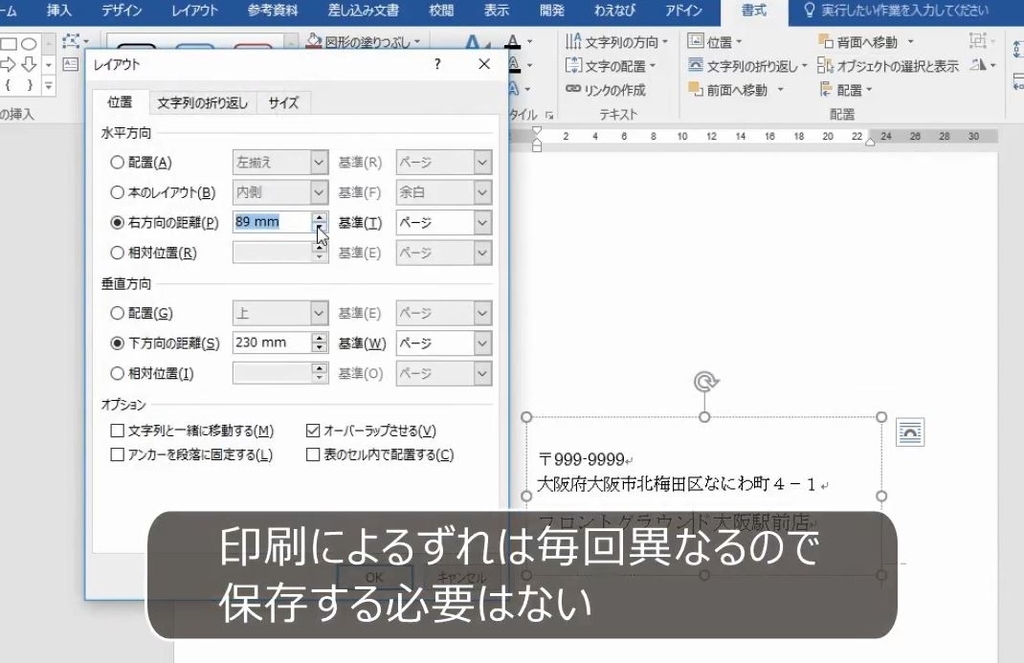The image size is (1024, 663).
Task: Increase the 230 mm value with up stepper
Action: coord(319,338)
